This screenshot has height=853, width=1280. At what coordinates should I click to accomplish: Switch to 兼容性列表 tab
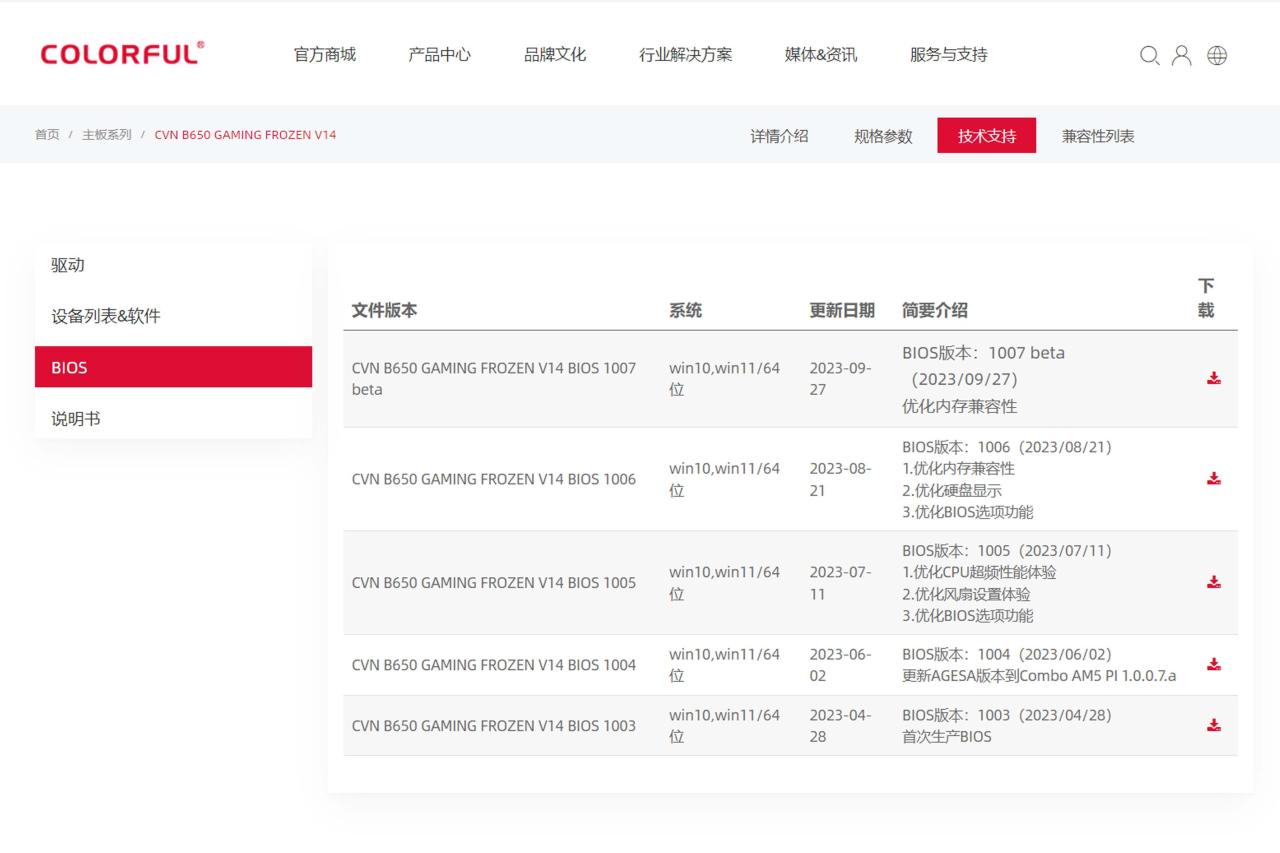pyautogui.click(x=1098, y=136)
